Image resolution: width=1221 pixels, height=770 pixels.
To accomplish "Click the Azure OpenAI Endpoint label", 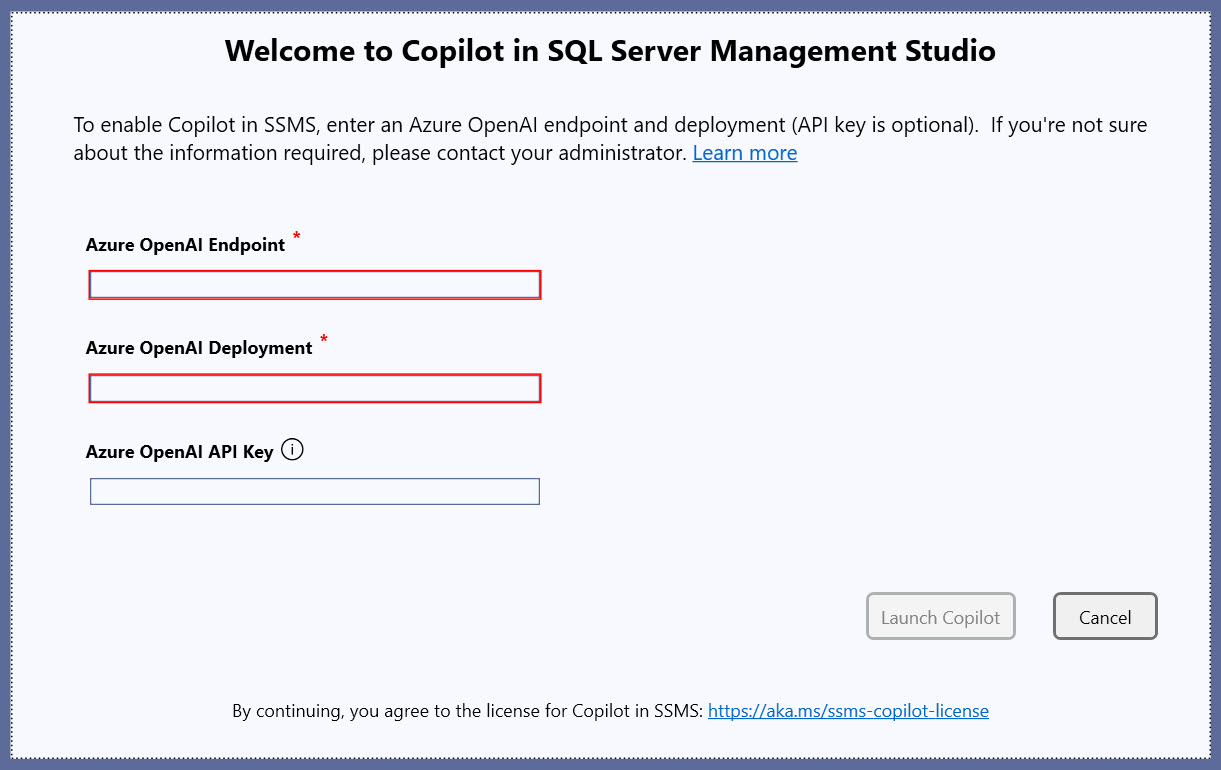I will pos(185,245).
